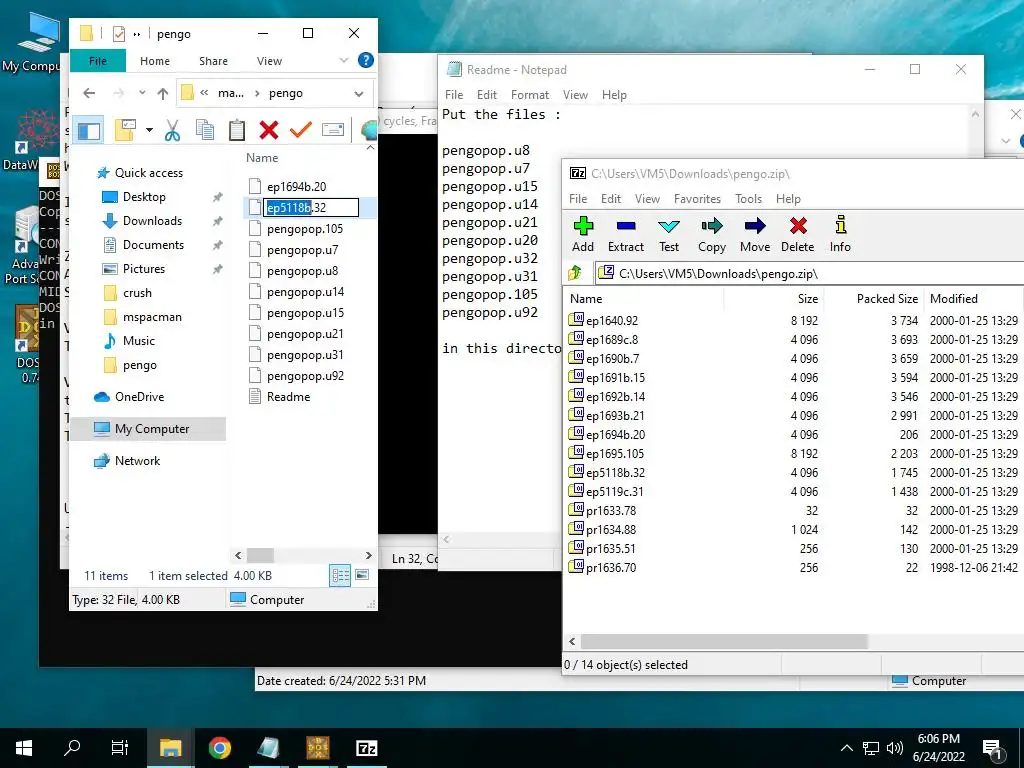1024x768 pixels.
Task: Open Notepad Edit menu
Action: click(487, 95)
